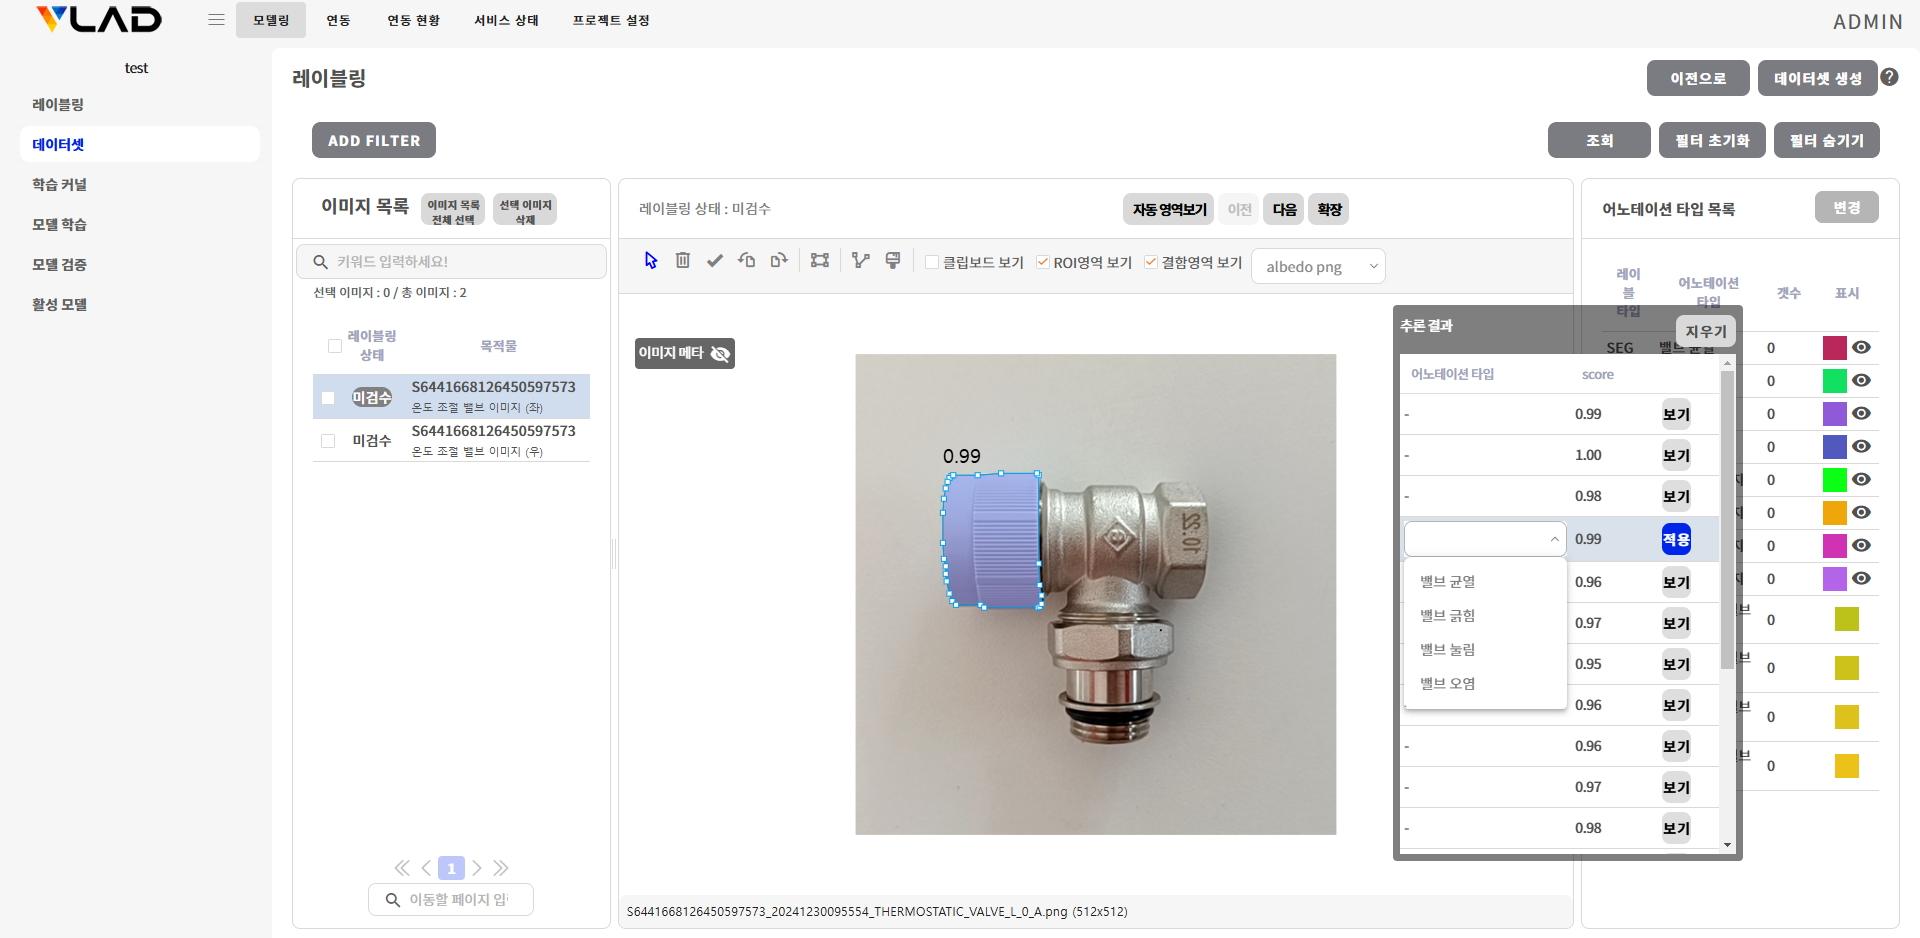The image size is (1920, 938).
Task: Open 모델 학습 in the sidebar
Action: pyautogui.click(x=139, y=224)
